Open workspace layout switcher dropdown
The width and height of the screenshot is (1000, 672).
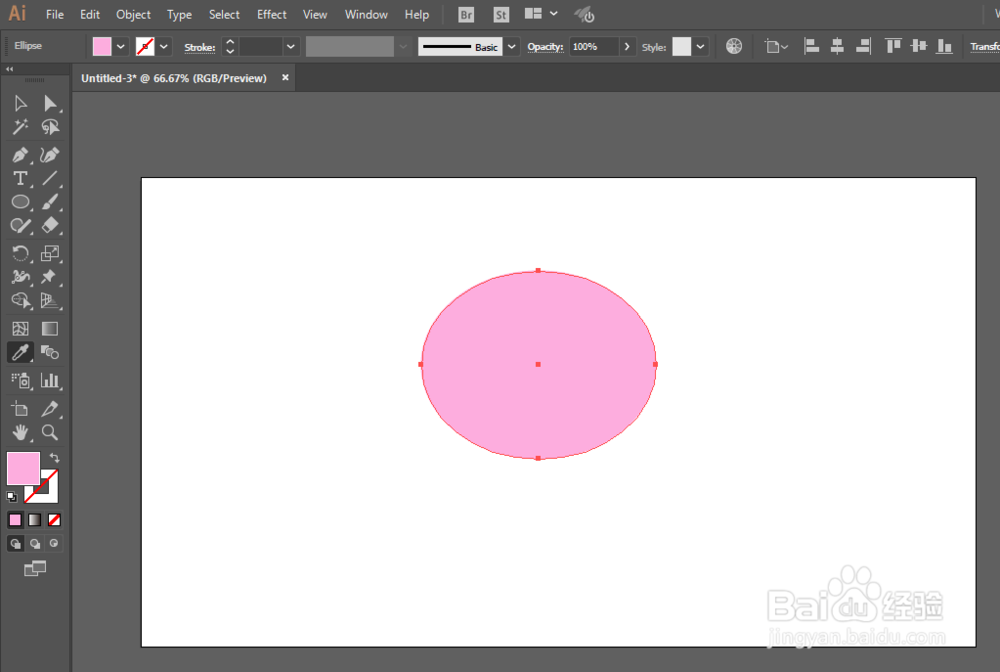(x=554, y=13)
